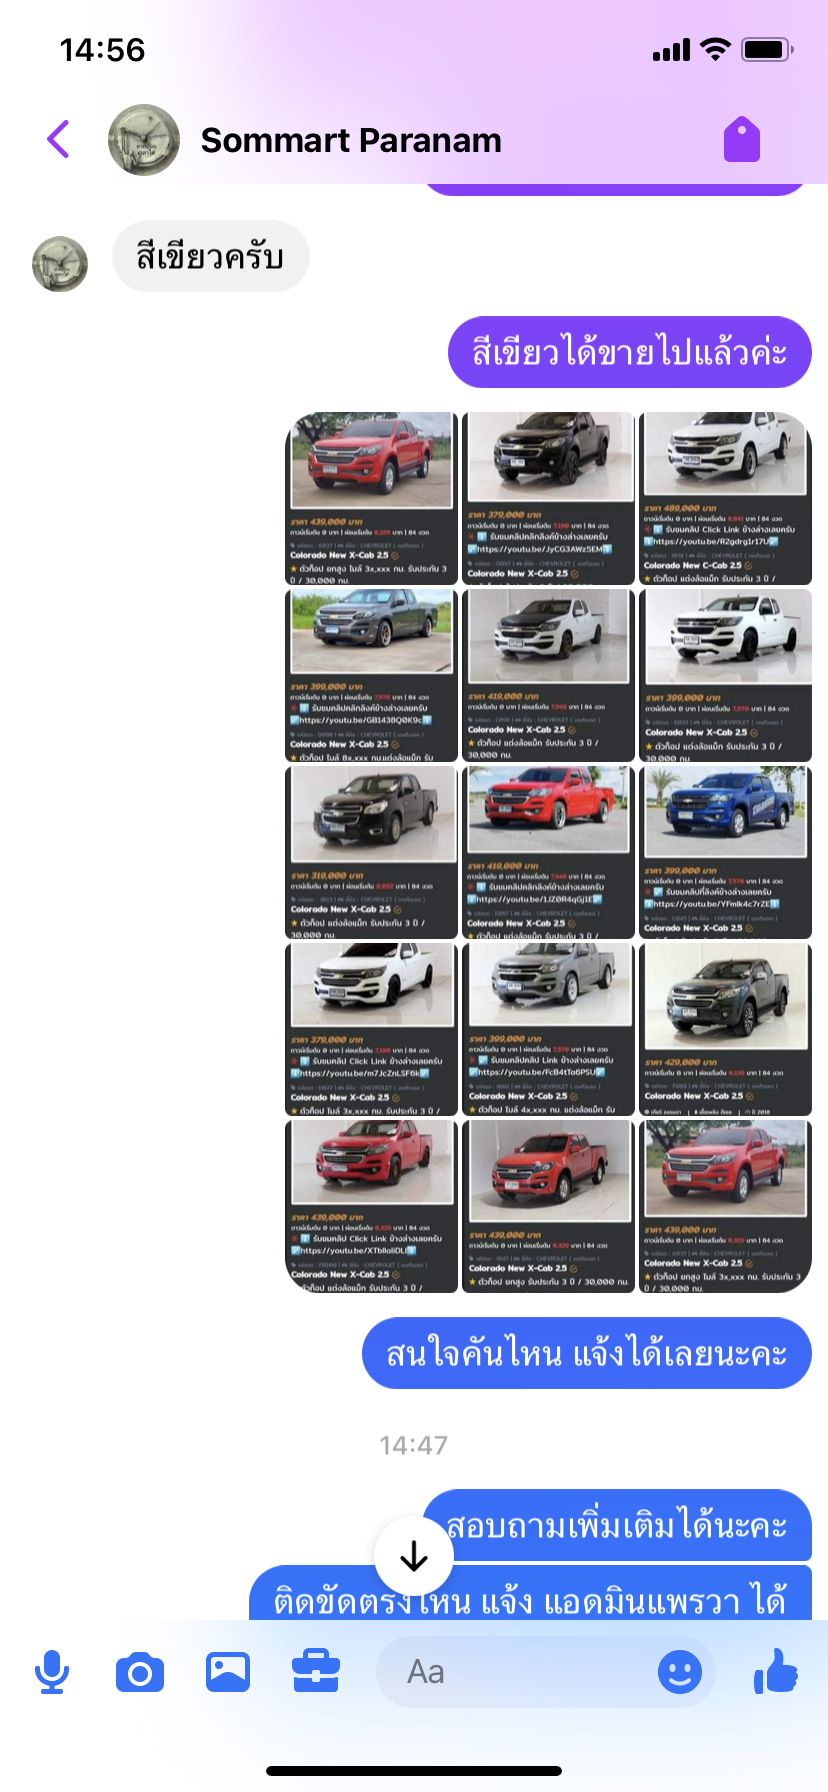Image resolution: width=828 pixels, height=1792 pixels.
Task: Open white truck image priced 489,000
Action: [725, 498]
